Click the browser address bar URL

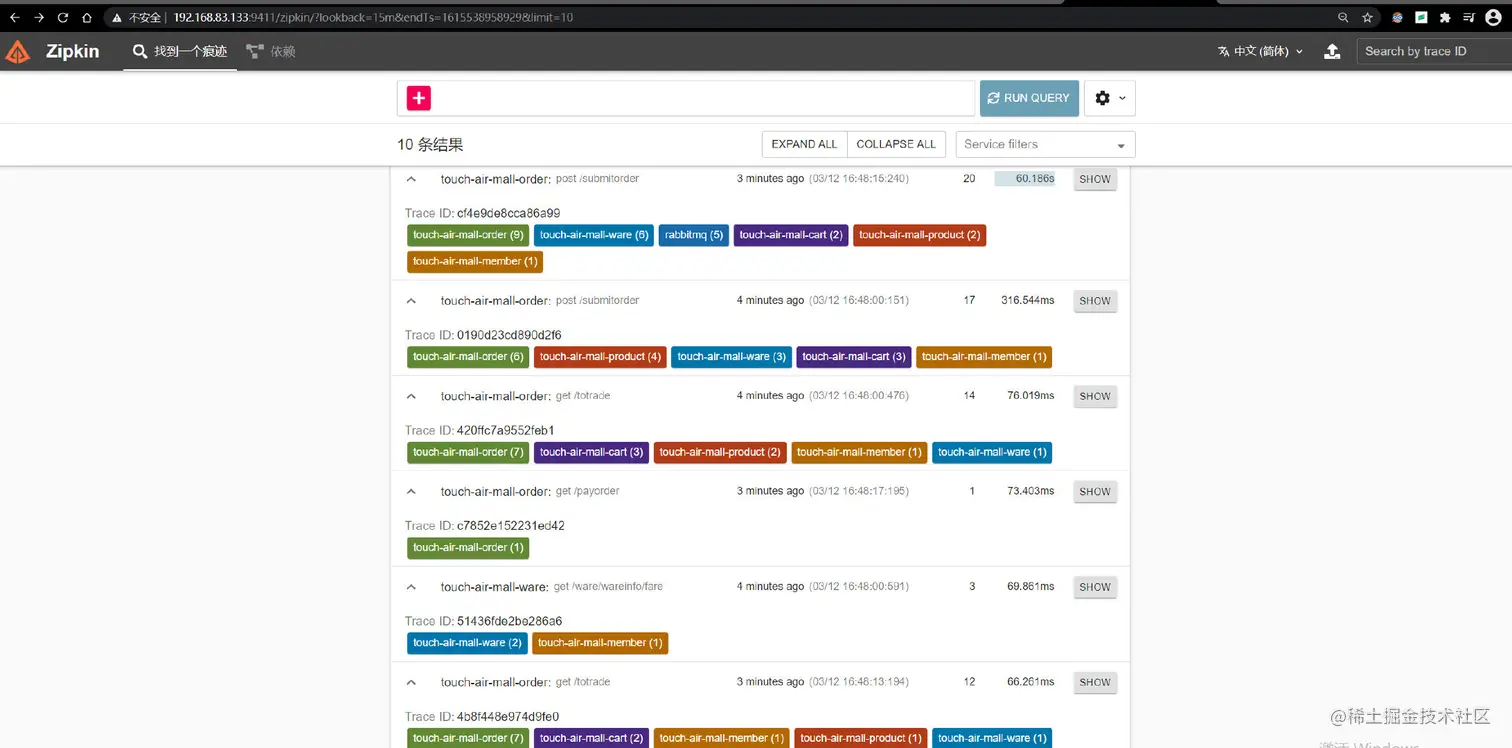(373, 18)
